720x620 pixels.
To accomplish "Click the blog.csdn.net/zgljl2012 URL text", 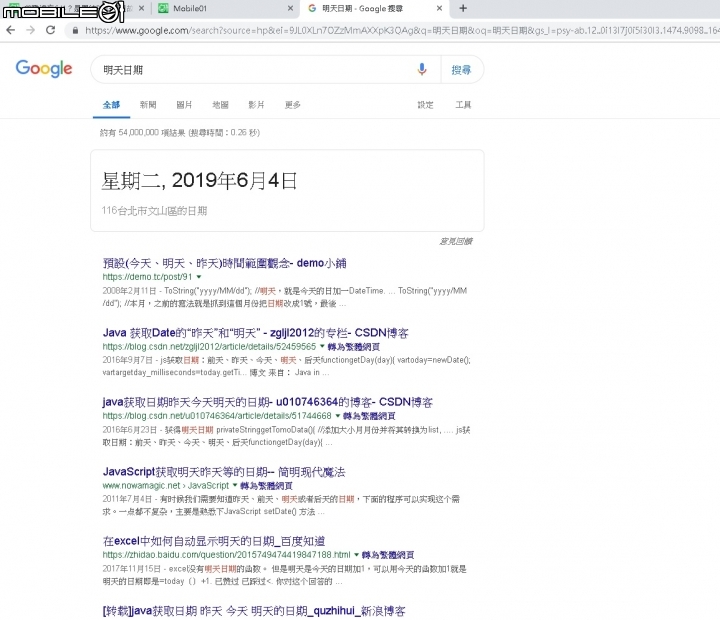I will coord(209,346).
